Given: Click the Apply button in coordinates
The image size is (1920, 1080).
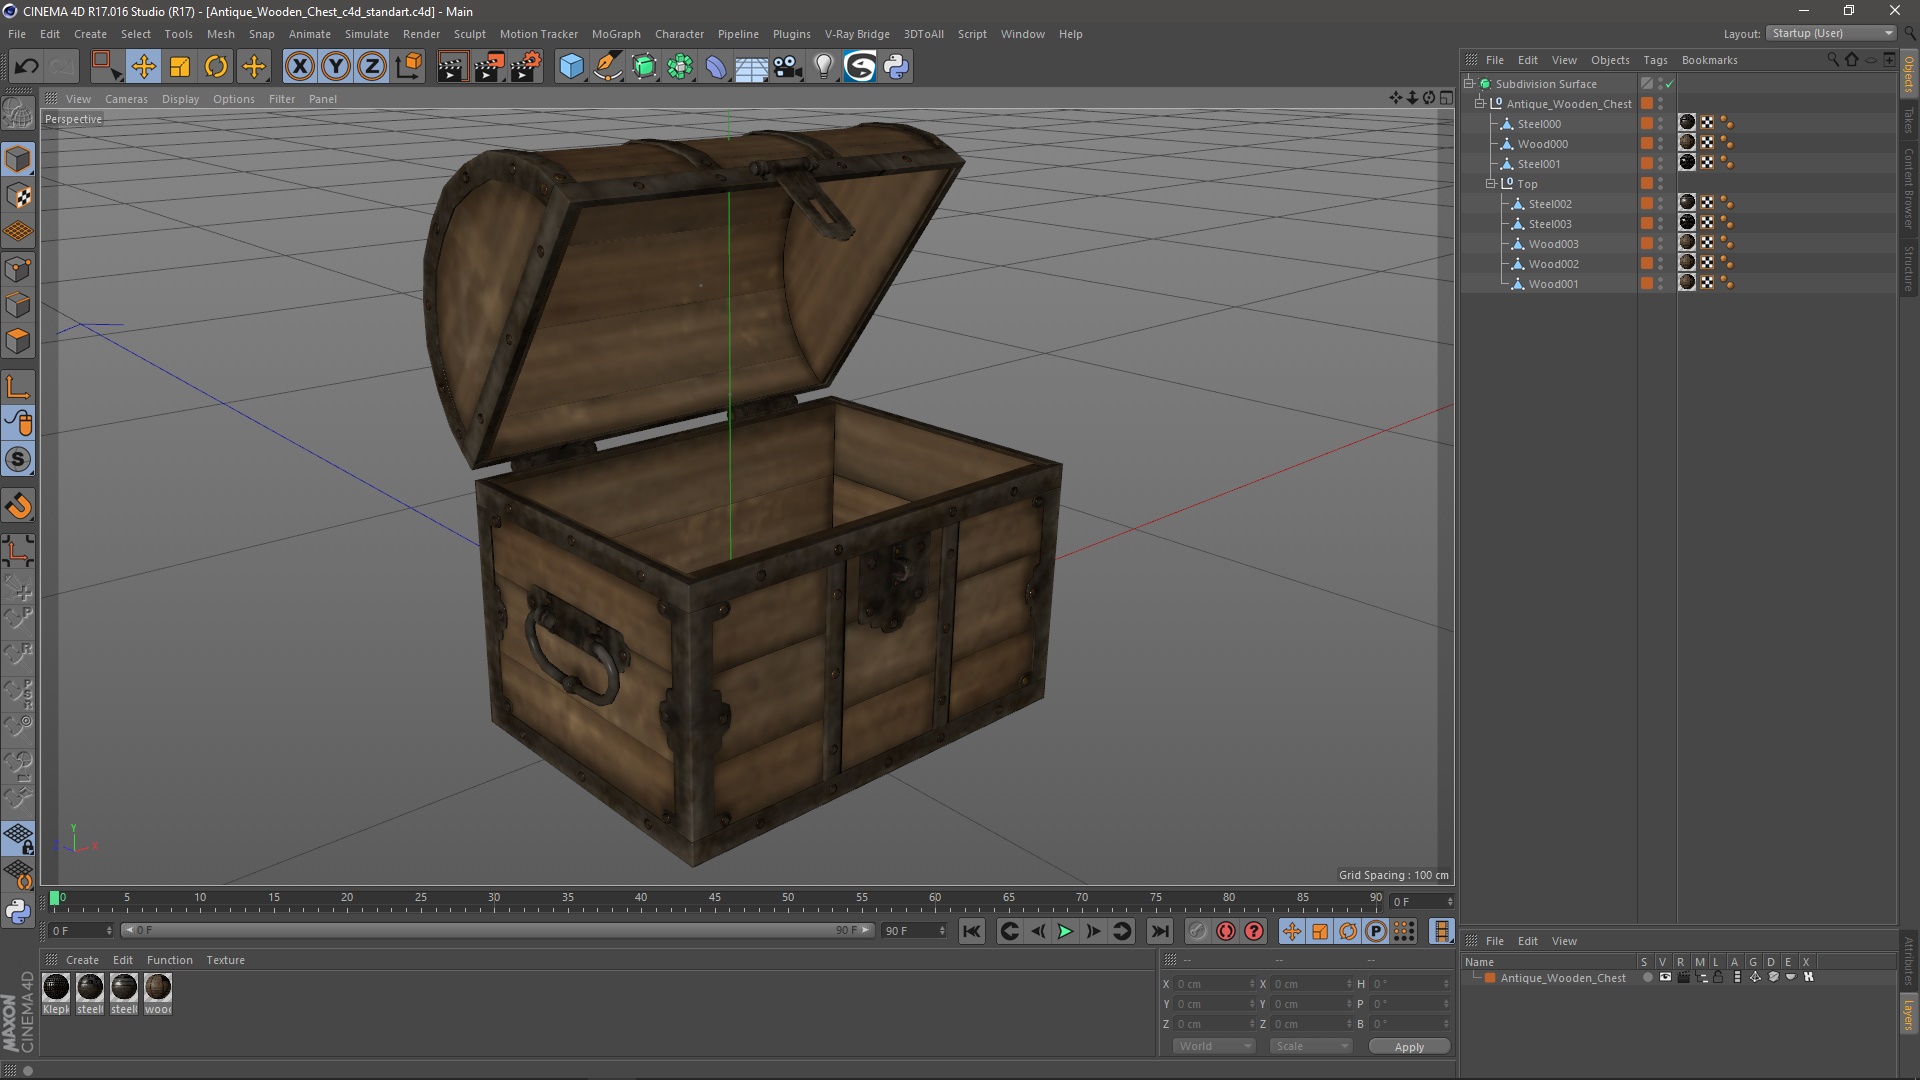Looking at the screenshot, I should pos(1408,1046).
